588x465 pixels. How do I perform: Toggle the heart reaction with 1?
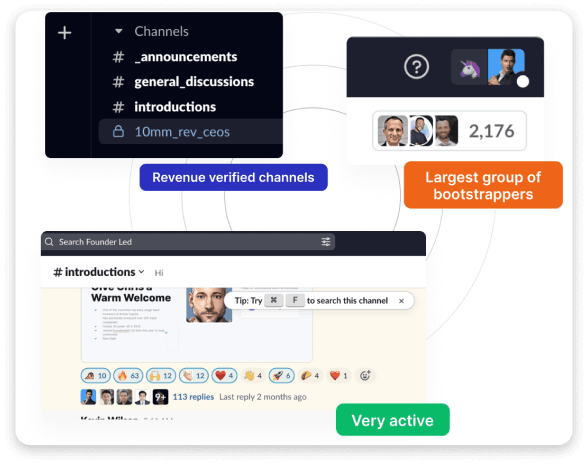[339, 375]
